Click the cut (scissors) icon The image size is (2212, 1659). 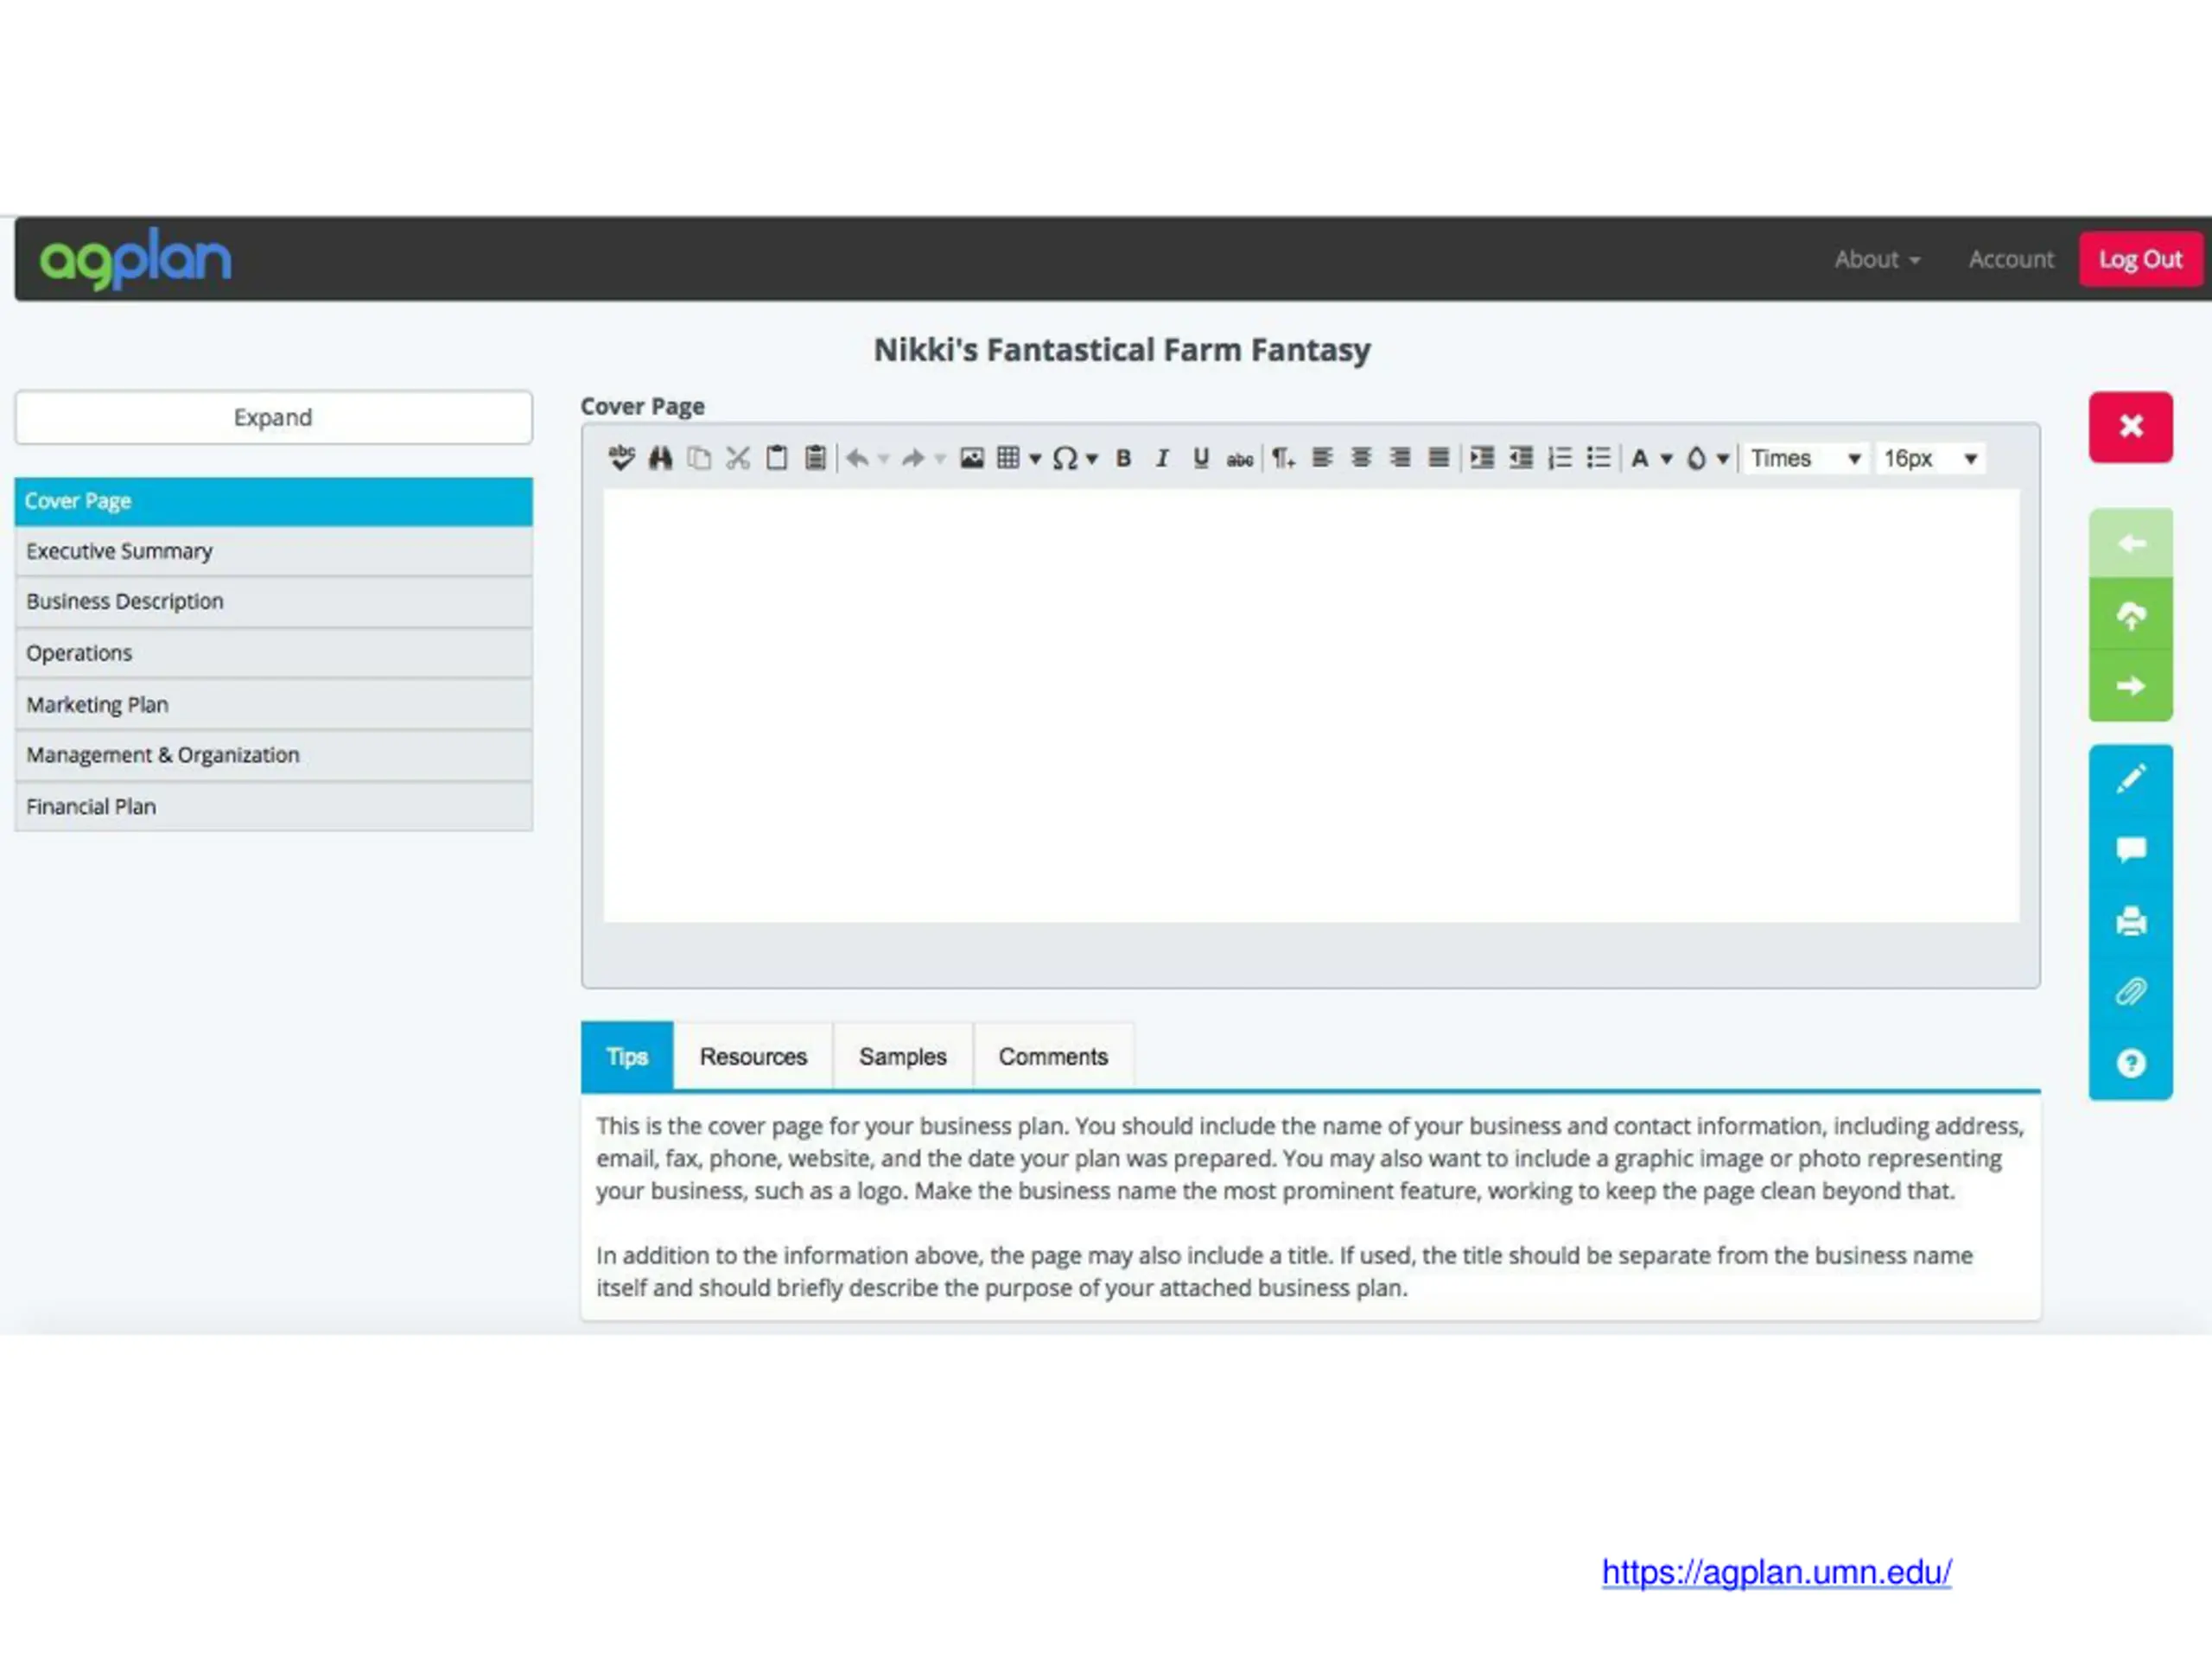point(738,458)
